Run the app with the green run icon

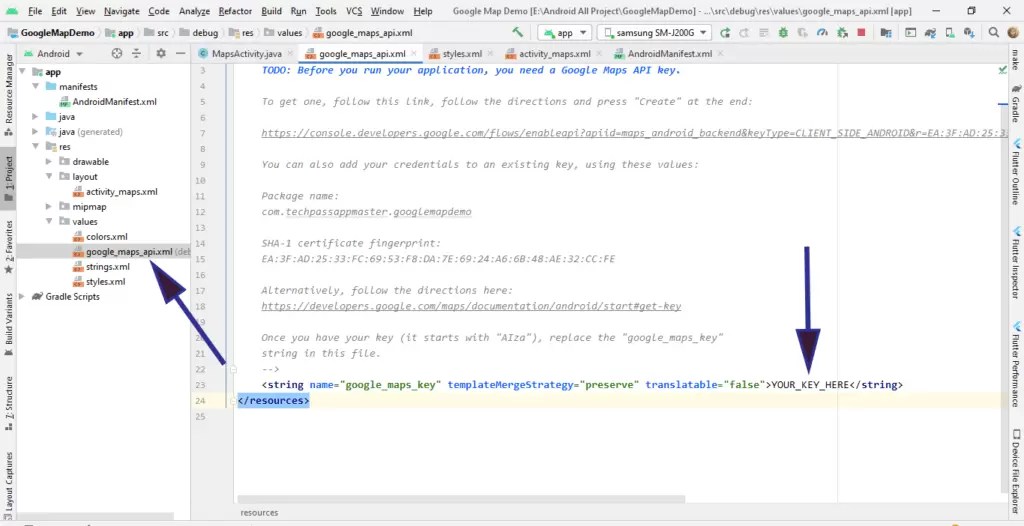(x=725, y=33)
